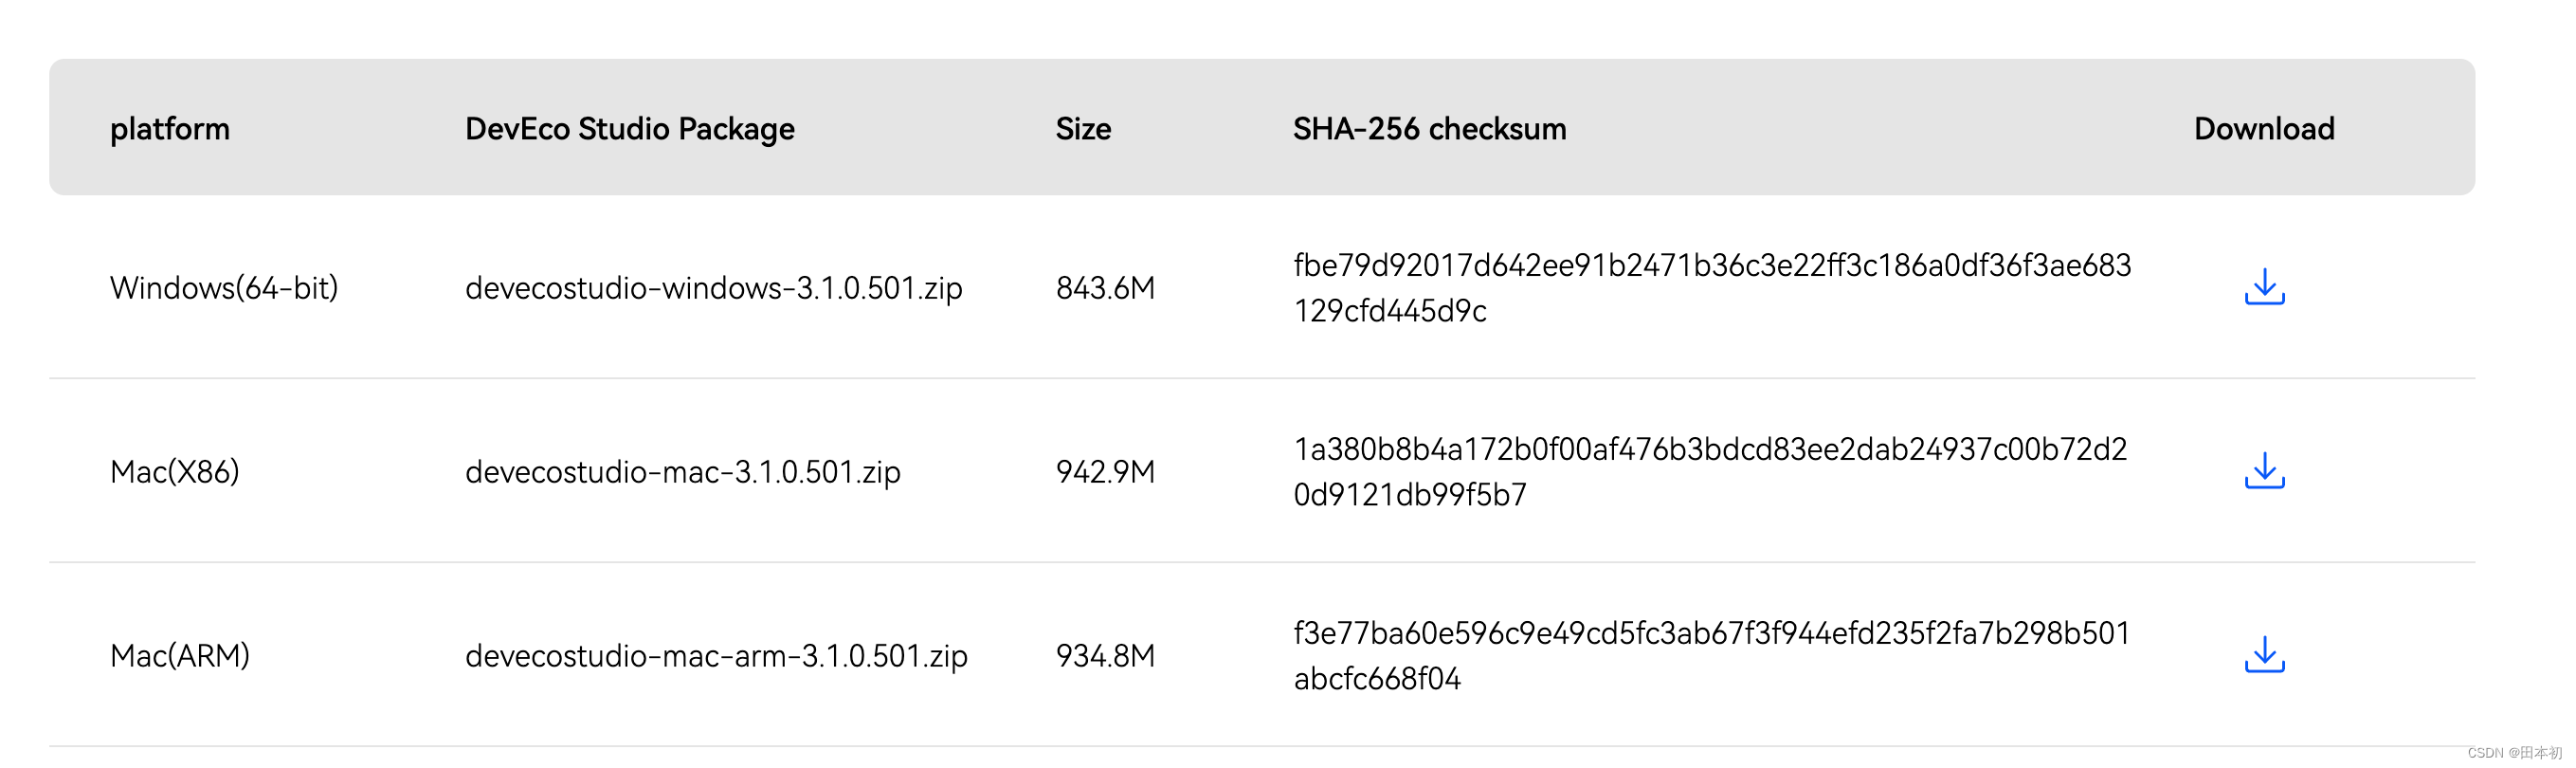Image resolution: width=2576 pixels, height=768 pixels.
Task: Click the Size column header
Action: coord(1083,129)
